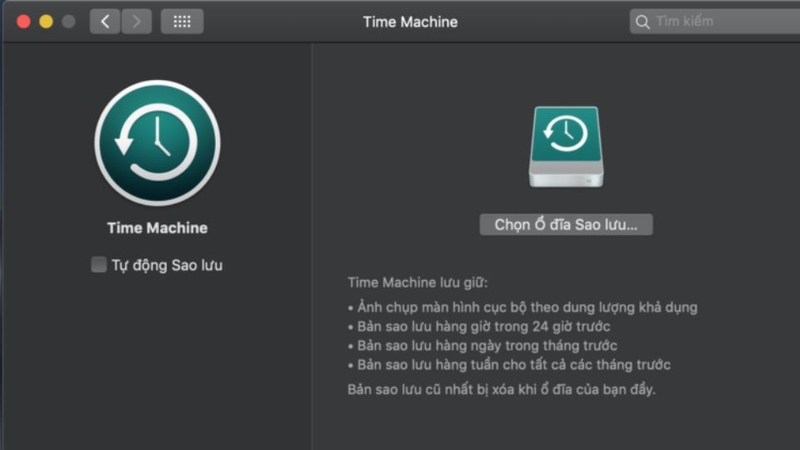Click 'Ảnh chụp màn hình cục bộ' line
Viewport: 800px width, 450px height.
pyautogui.click(x=522, y=307)
